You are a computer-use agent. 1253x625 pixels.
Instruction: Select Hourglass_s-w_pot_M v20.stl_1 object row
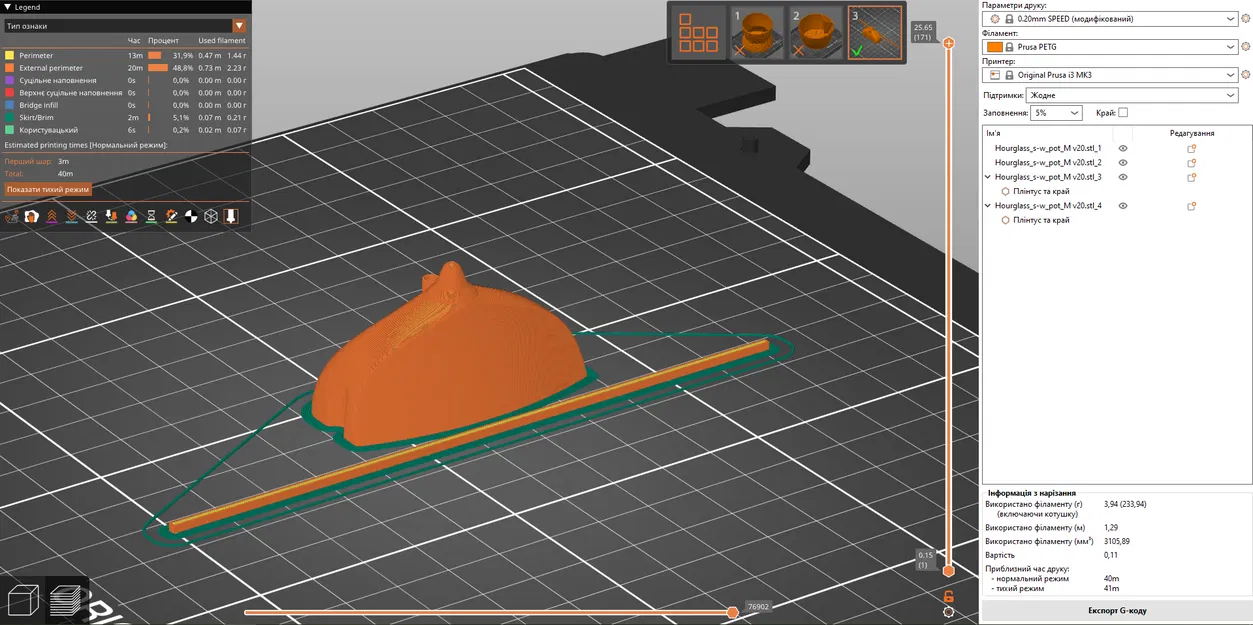(x=1047, y=148)
